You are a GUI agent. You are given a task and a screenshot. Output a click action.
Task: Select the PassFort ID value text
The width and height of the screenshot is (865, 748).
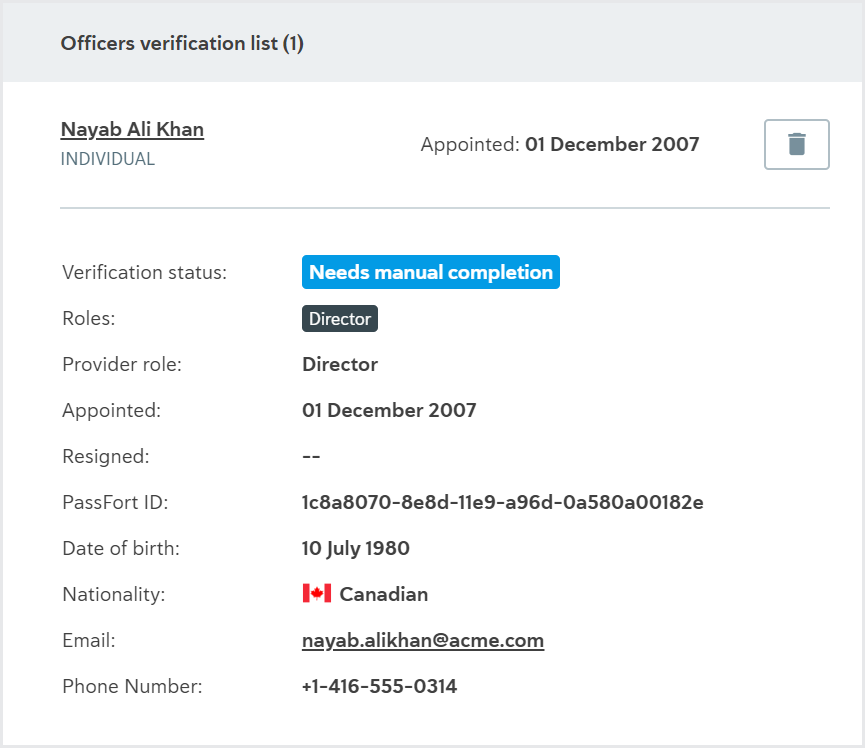click(503, 503)
